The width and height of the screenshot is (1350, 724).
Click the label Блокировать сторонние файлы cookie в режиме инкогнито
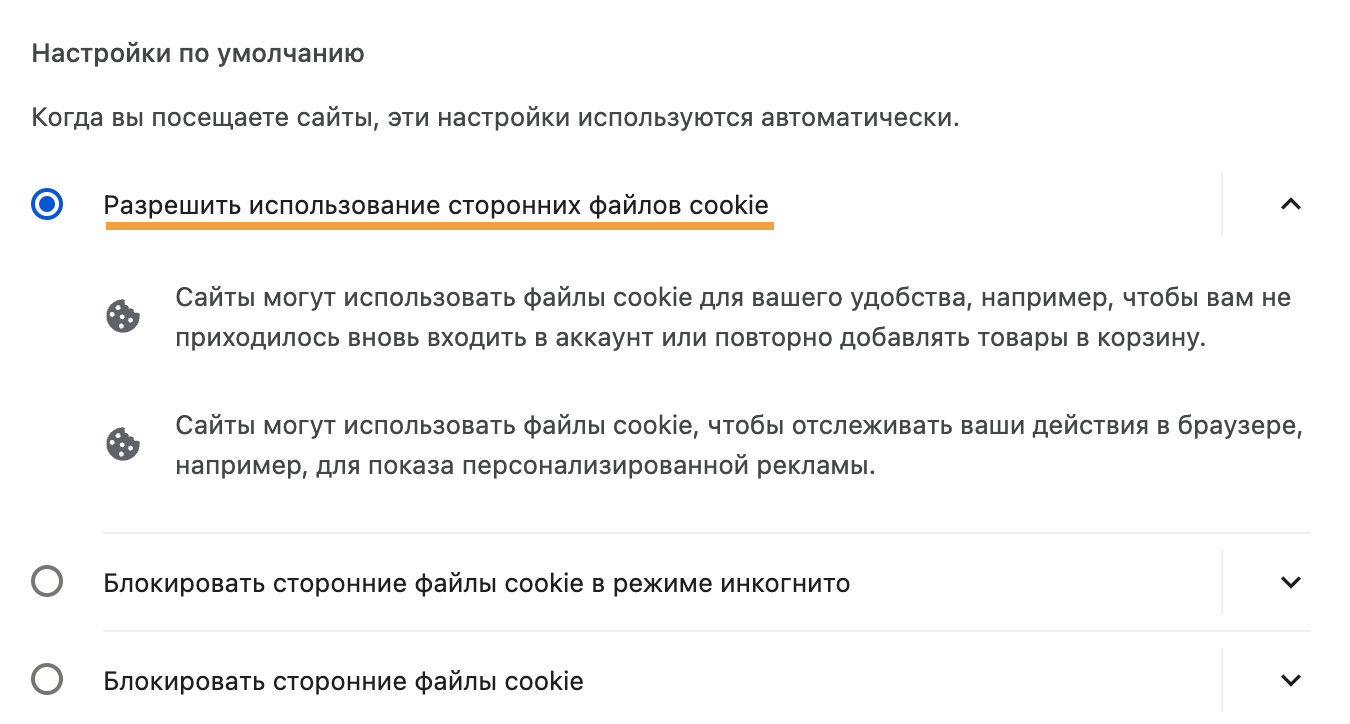pyautogui.click(x=477, y=583)
